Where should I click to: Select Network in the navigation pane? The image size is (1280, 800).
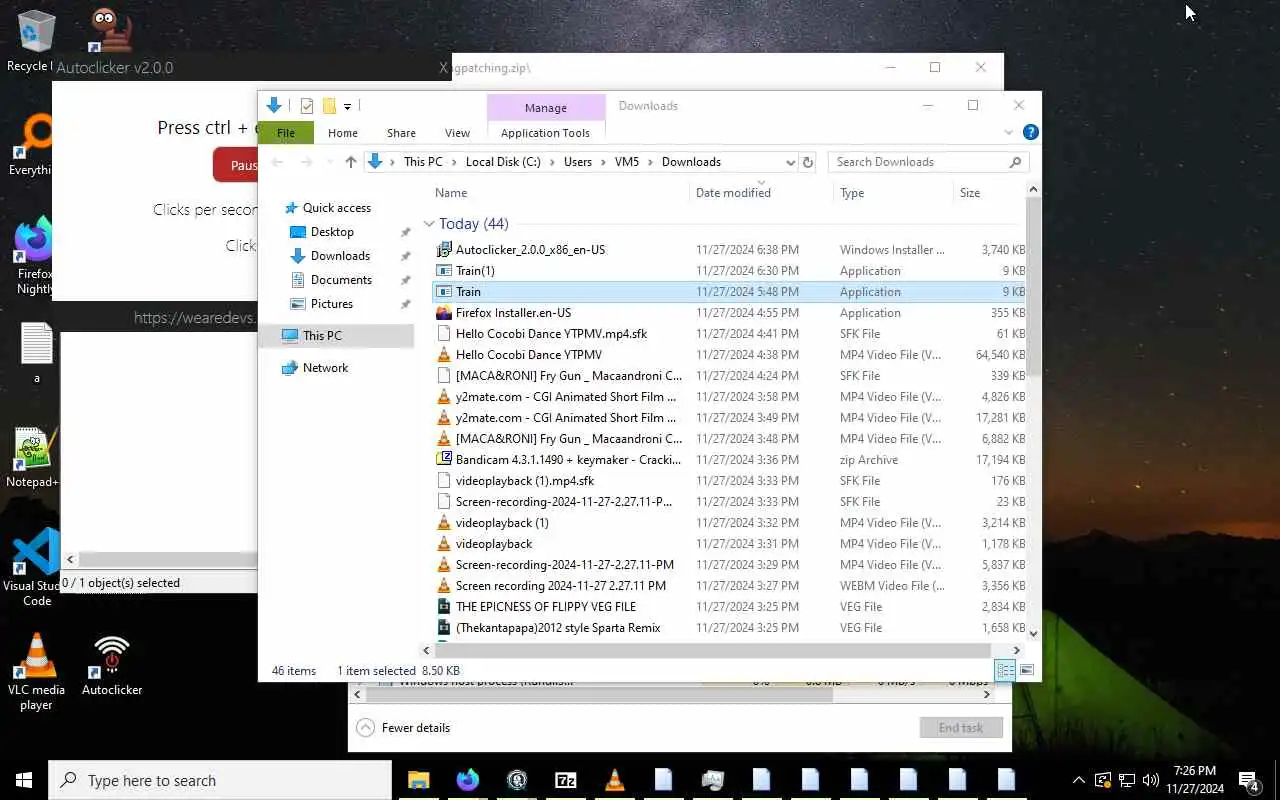(325, 368)
